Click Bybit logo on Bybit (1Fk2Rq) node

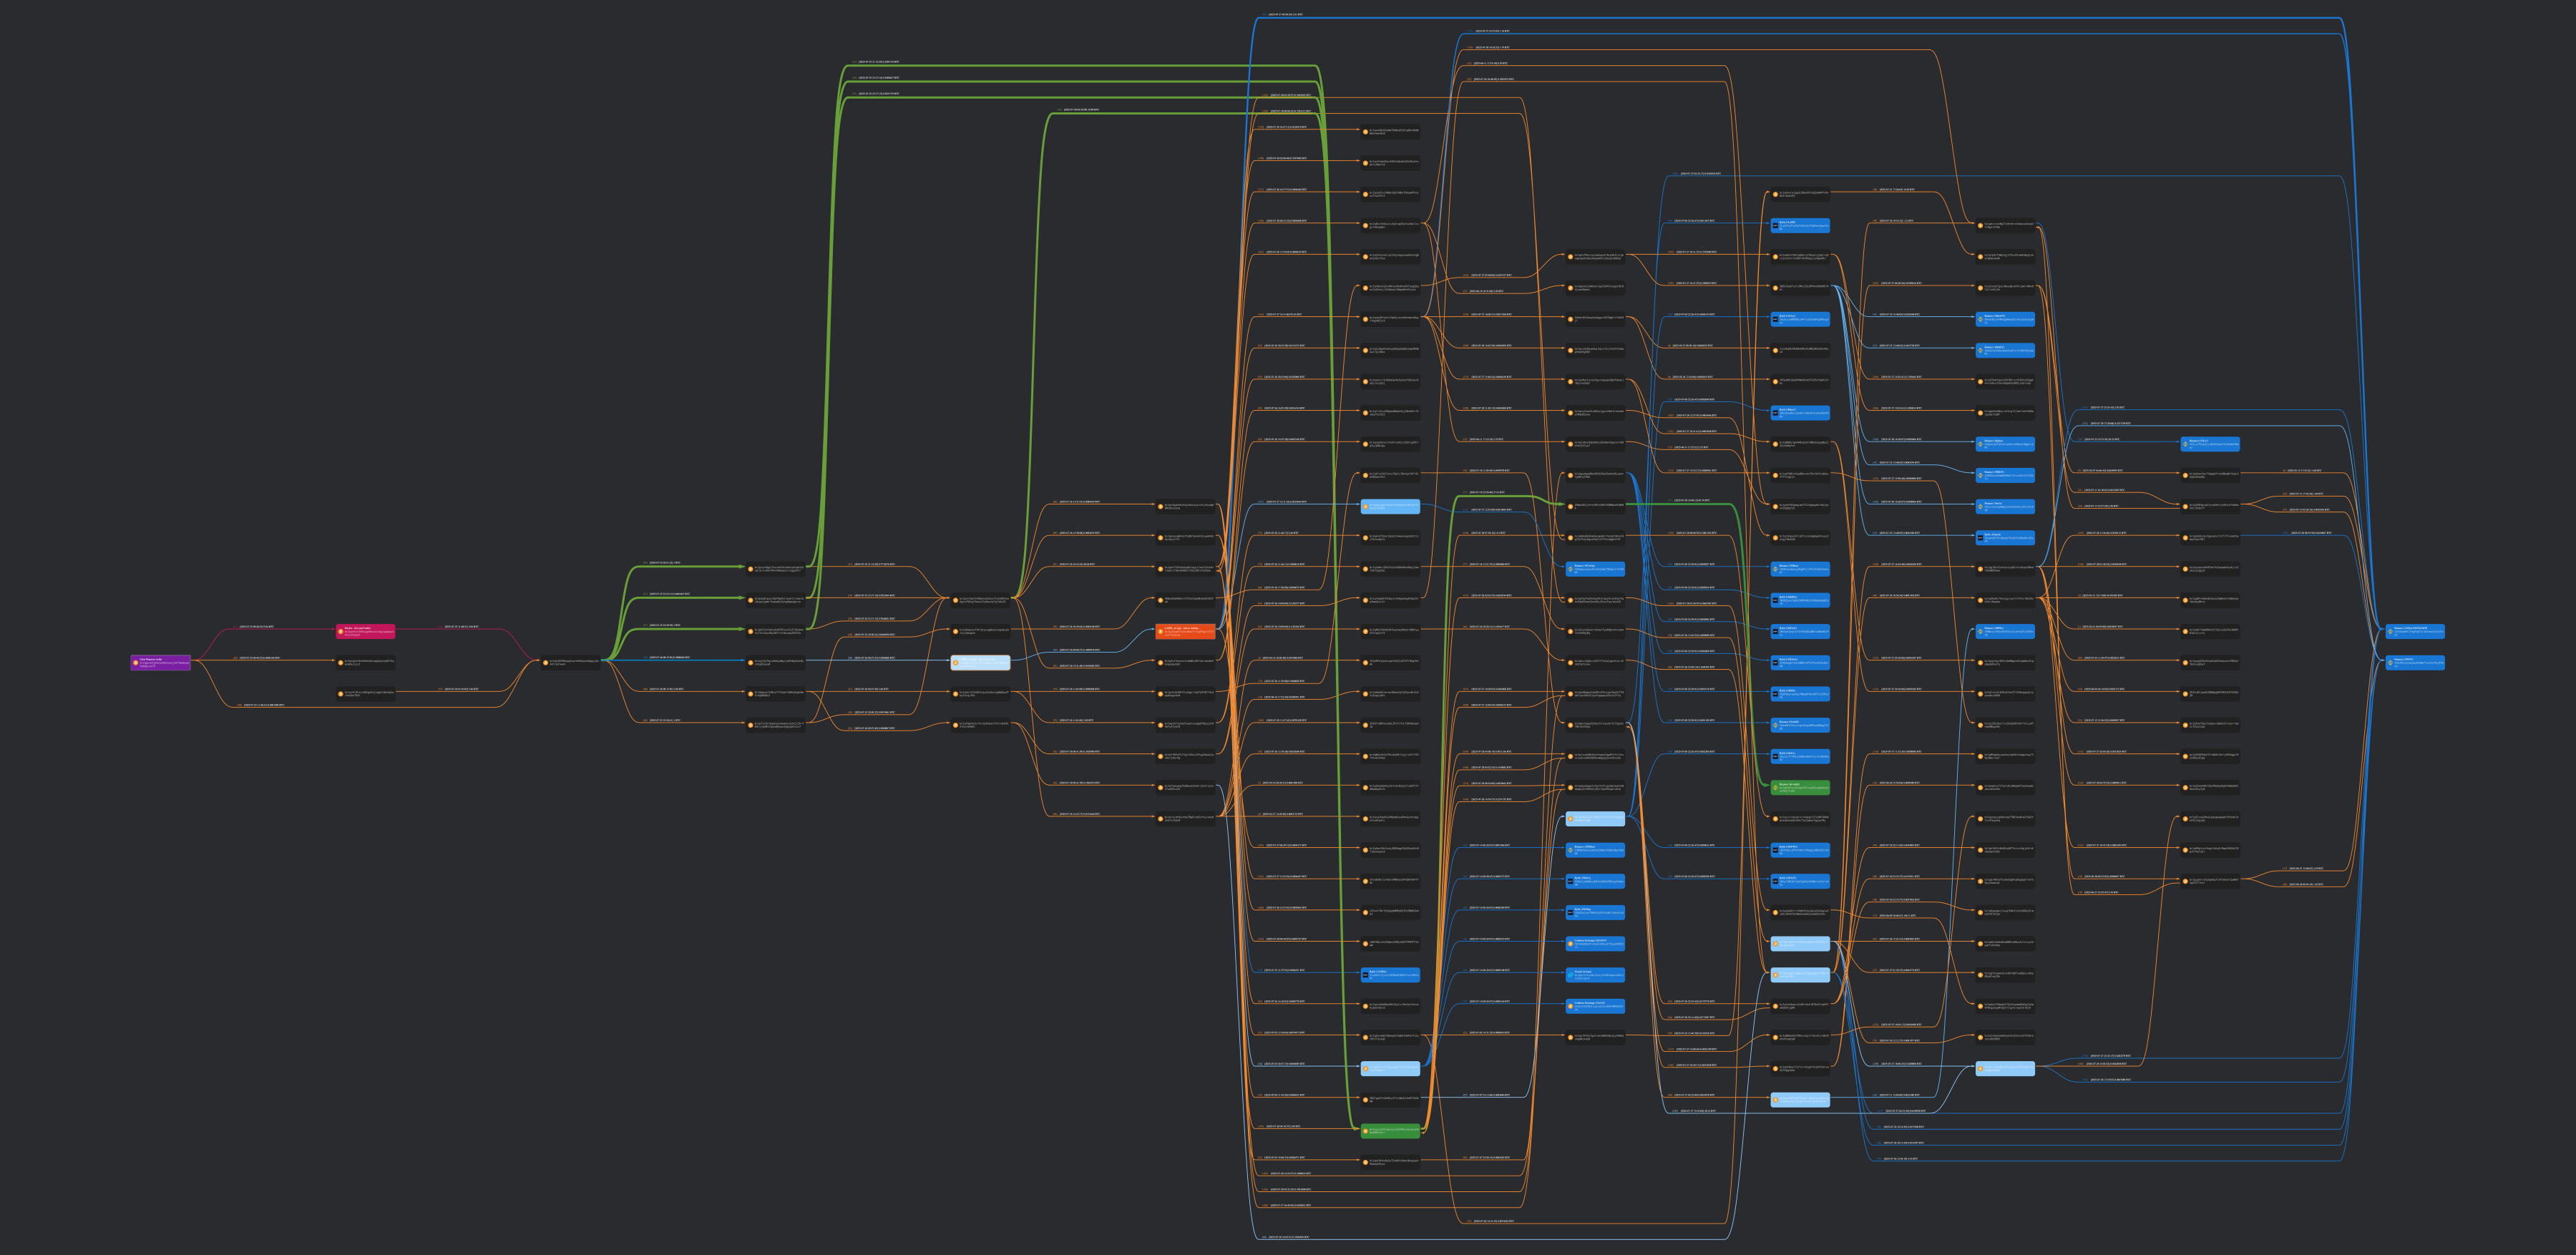[x=1570, y=913]
